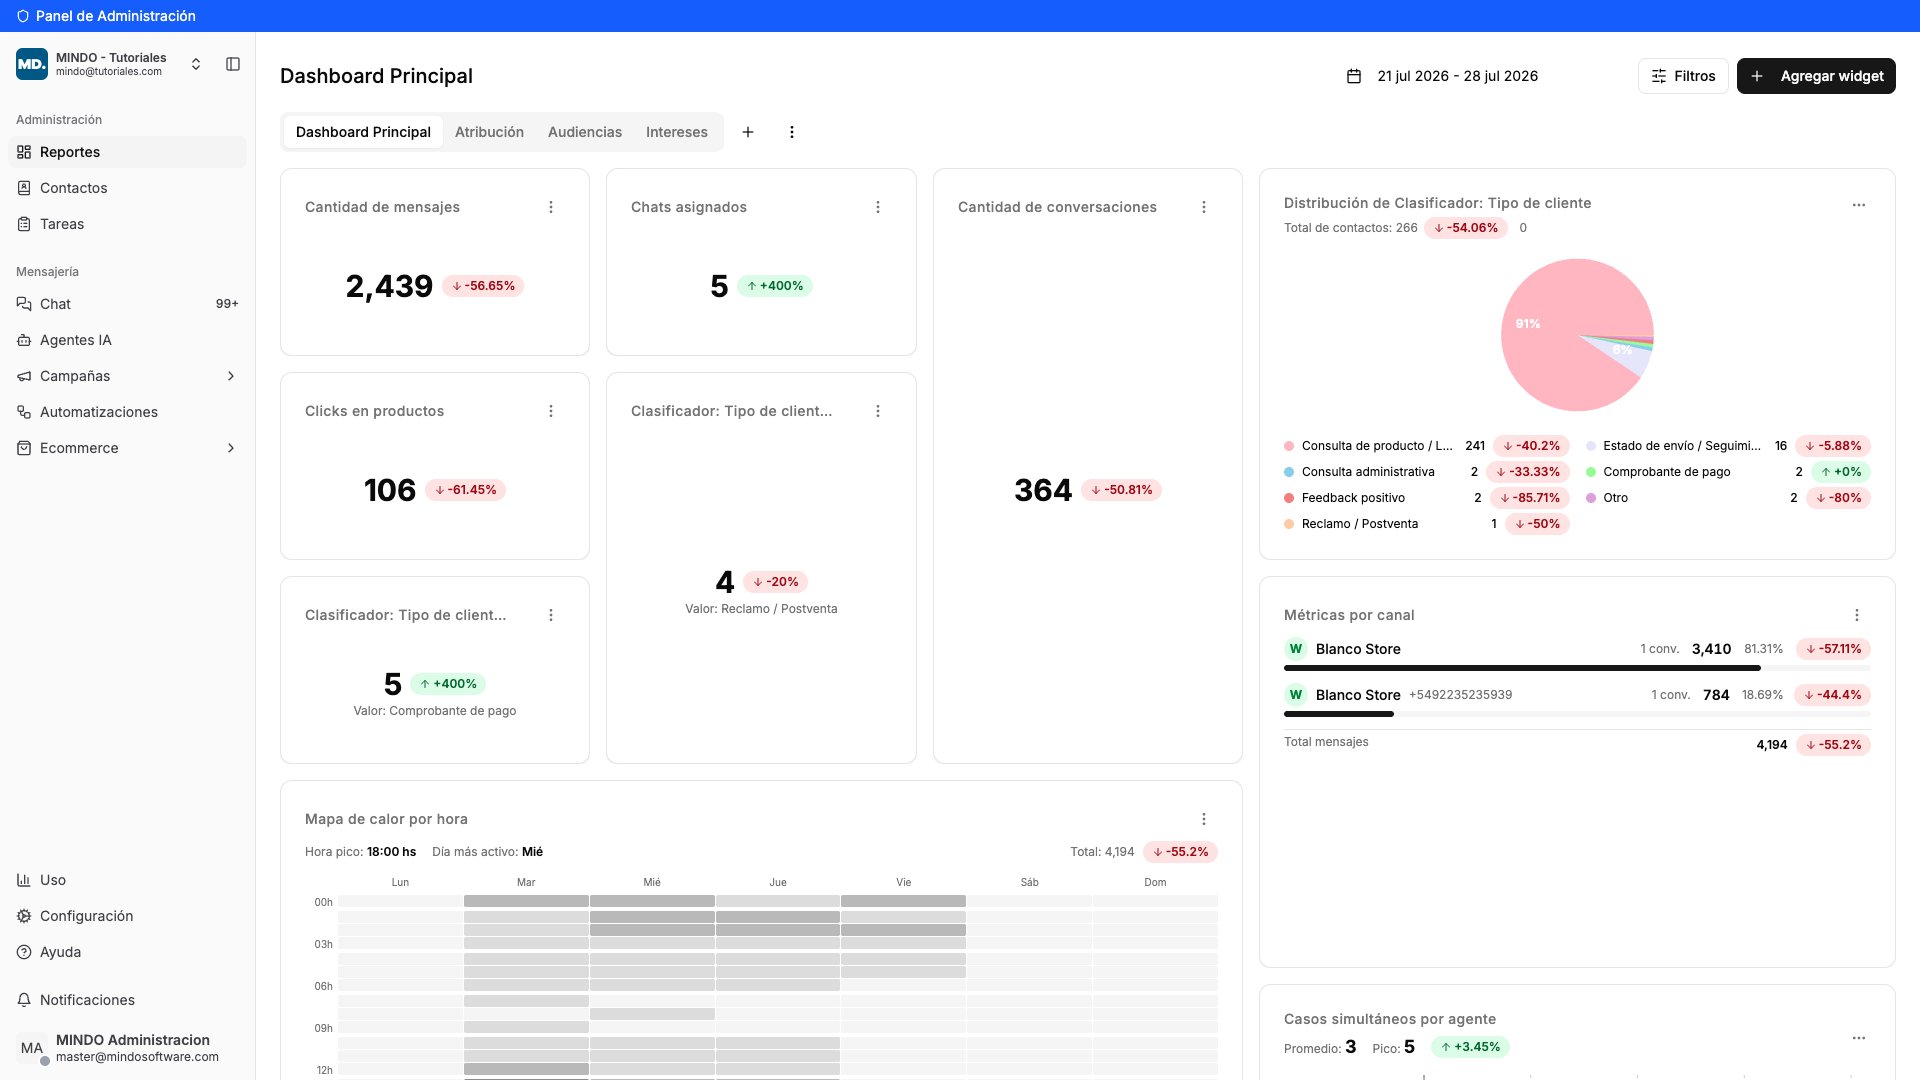Open options for Comprobante de pago clasificador widget

pyautogui.click(x=551, y=615)
